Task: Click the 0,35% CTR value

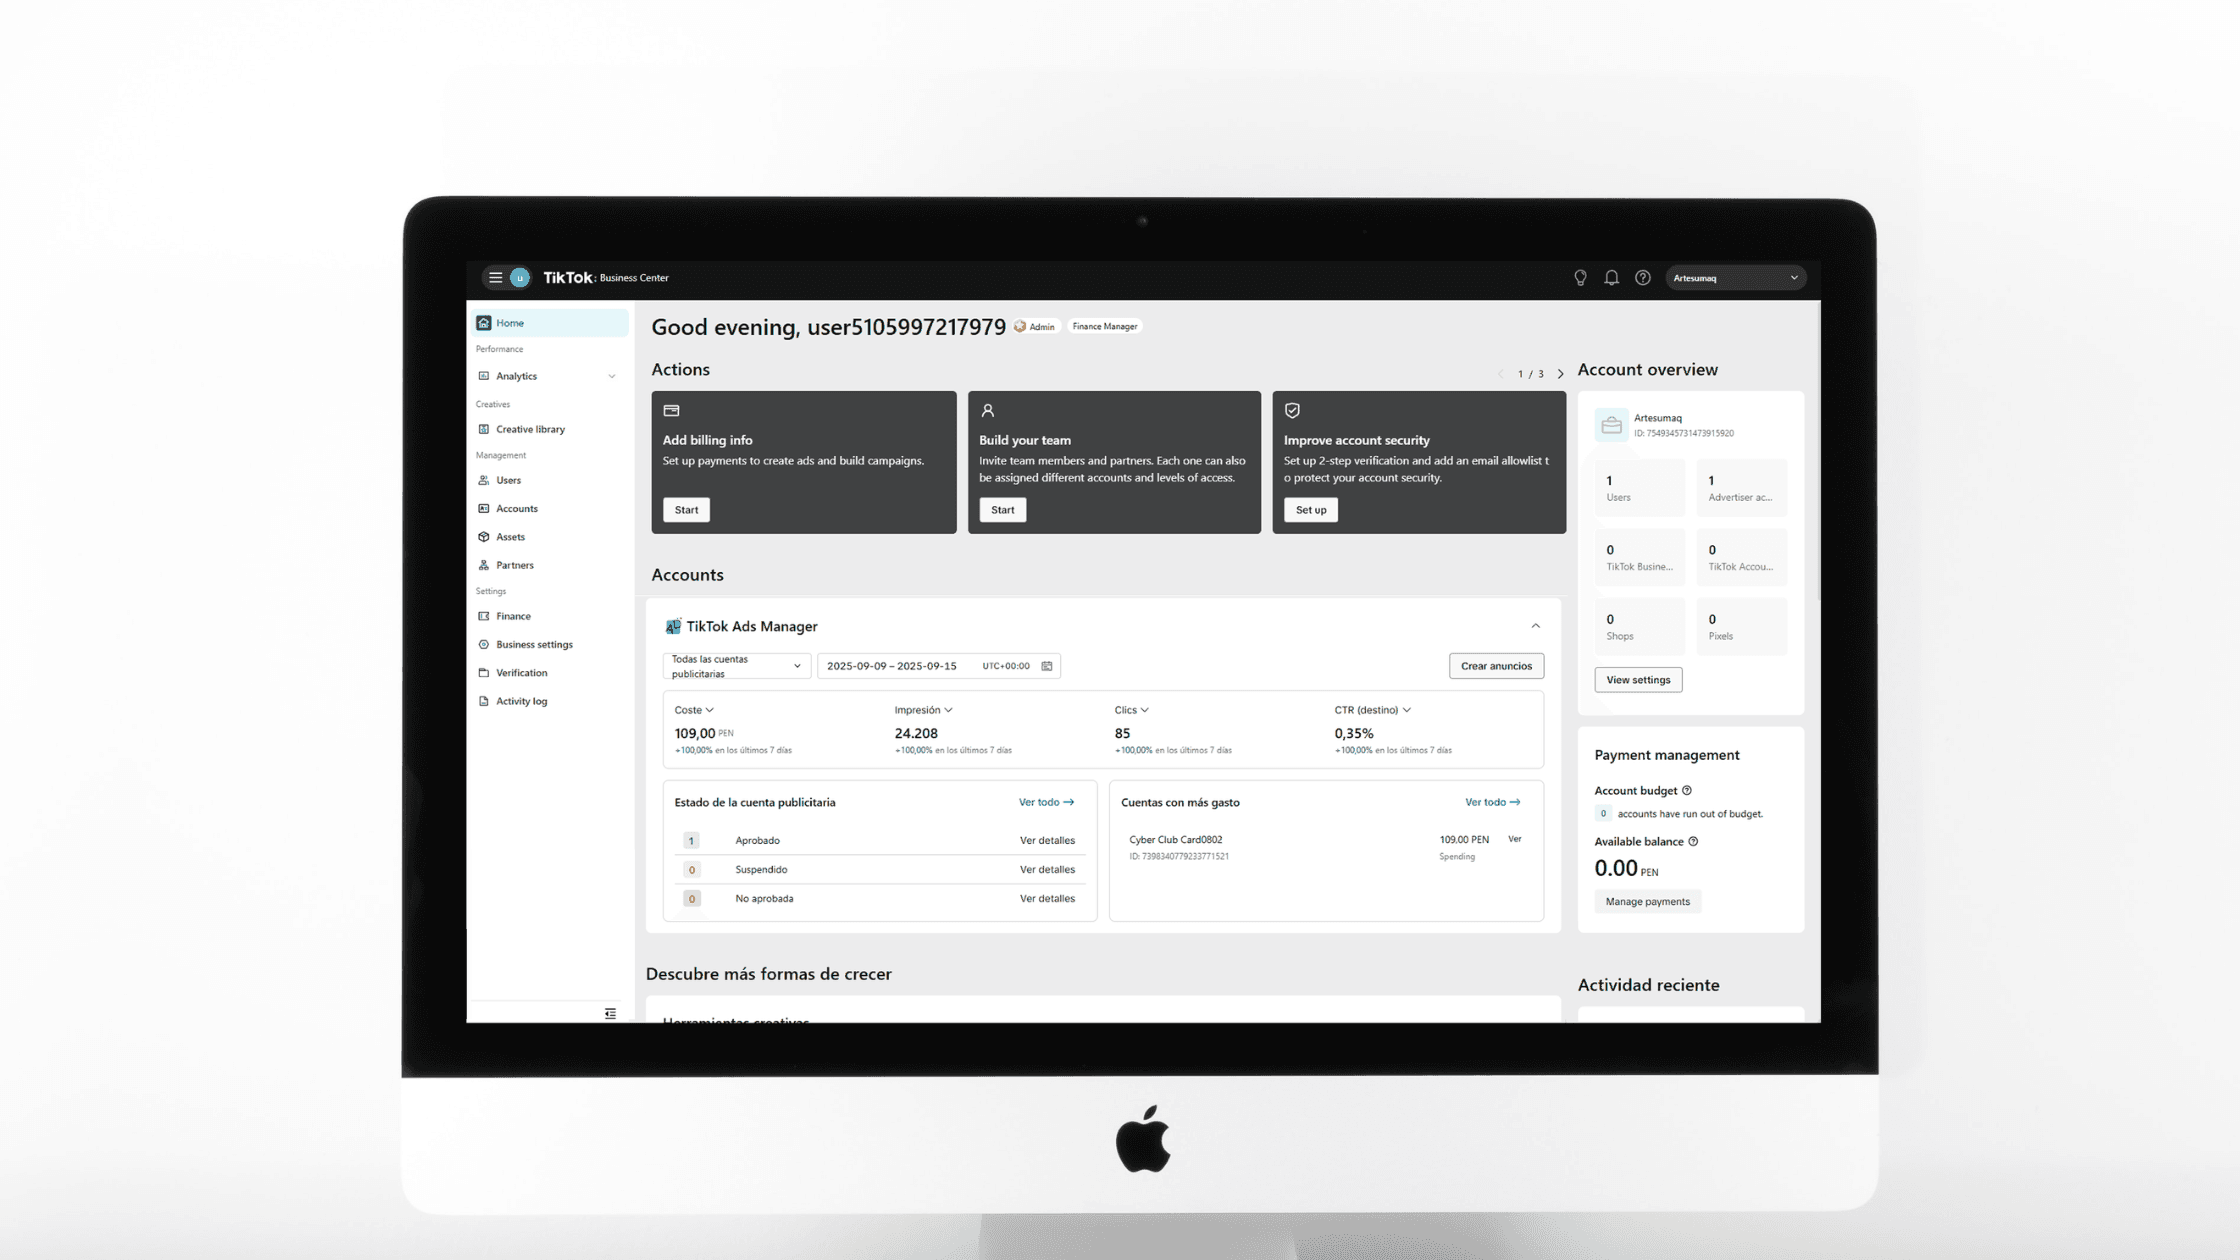Action: pyautogui.click(x=1354, y=734)
